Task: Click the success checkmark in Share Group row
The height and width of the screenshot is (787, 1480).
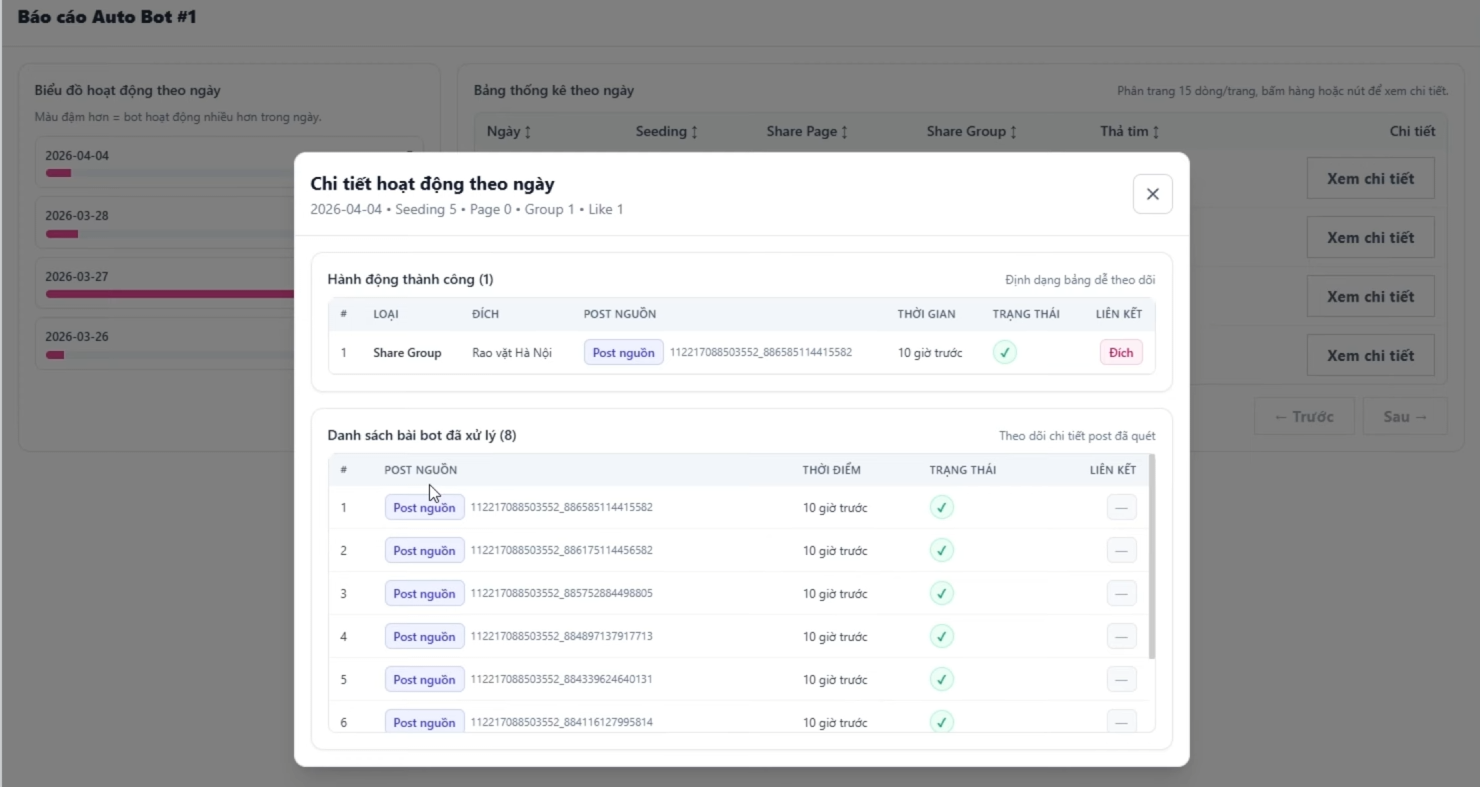Action: 1004,352
